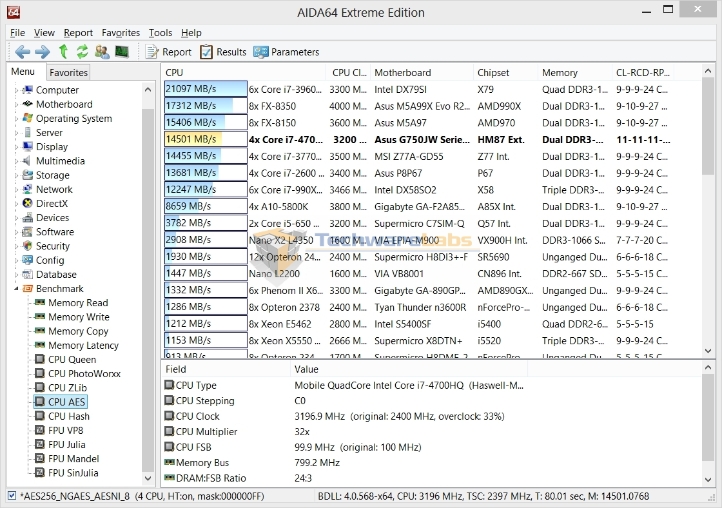
Task: Expand the Network tree node
Action: 16,189
